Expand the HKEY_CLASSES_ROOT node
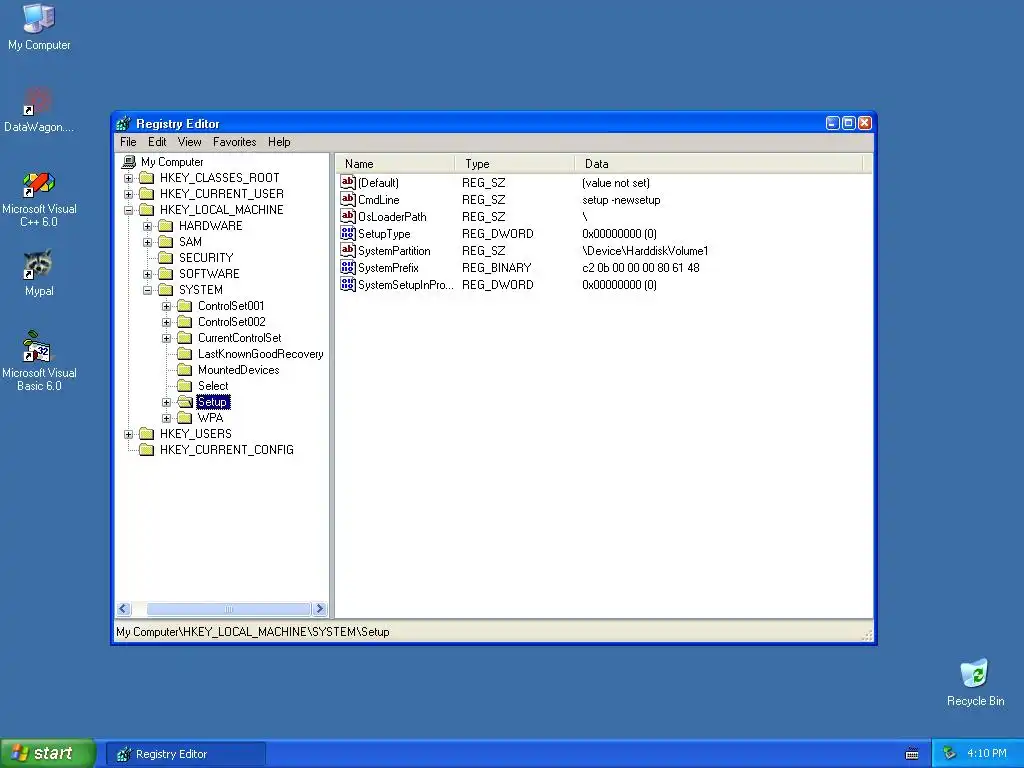 [129, 178]
